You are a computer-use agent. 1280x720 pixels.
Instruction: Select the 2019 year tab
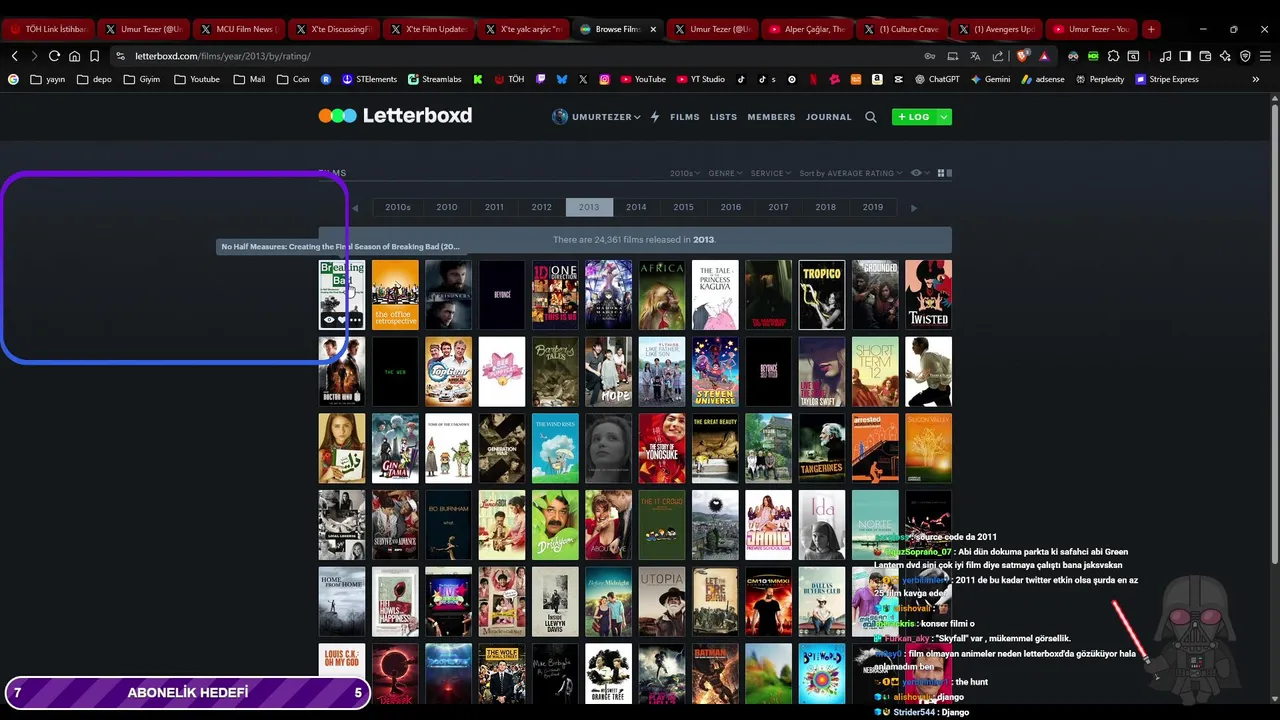pos(873,207)
